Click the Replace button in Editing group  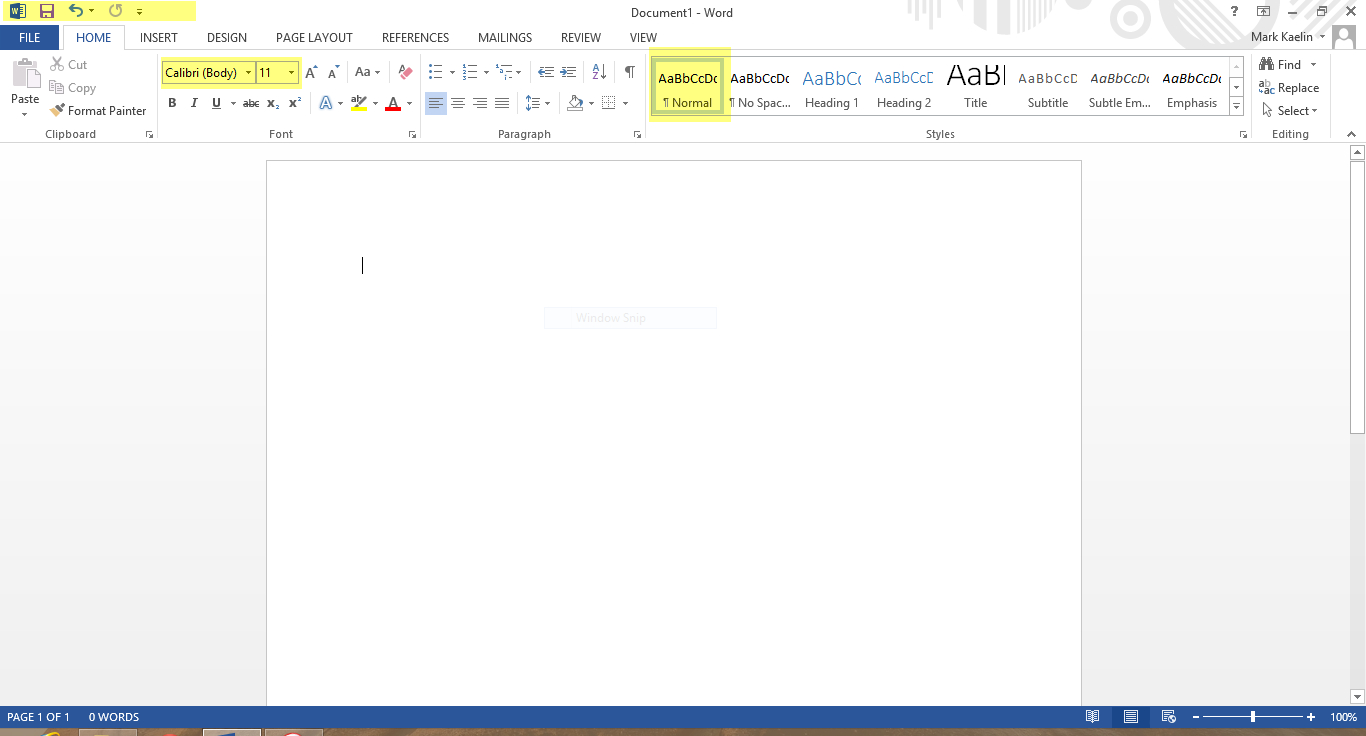click(1289, 88)
